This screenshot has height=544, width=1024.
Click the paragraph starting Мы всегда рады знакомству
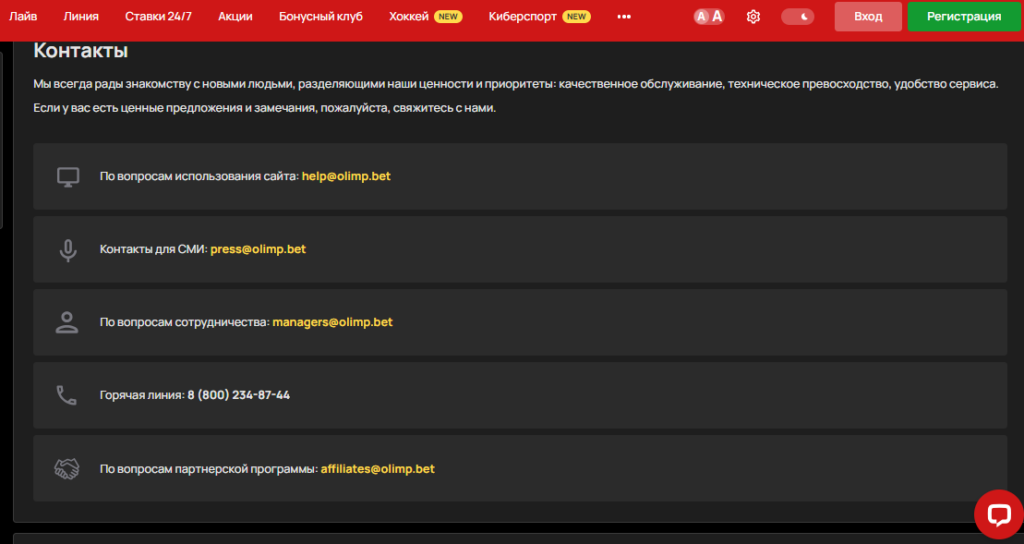[x=516, y=84]
